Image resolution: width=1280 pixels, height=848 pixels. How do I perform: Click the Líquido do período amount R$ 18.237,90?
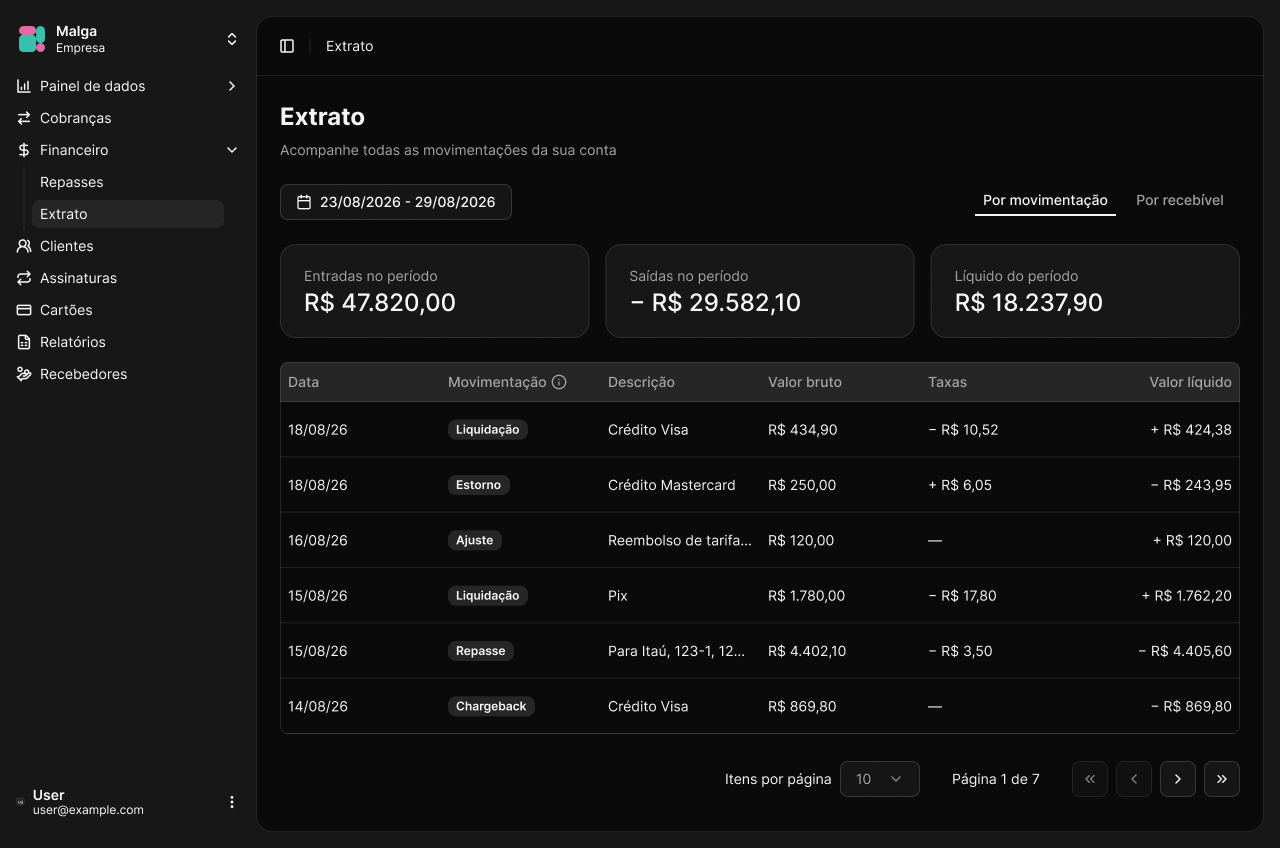pyautogui.click(x=1029, y=302)
